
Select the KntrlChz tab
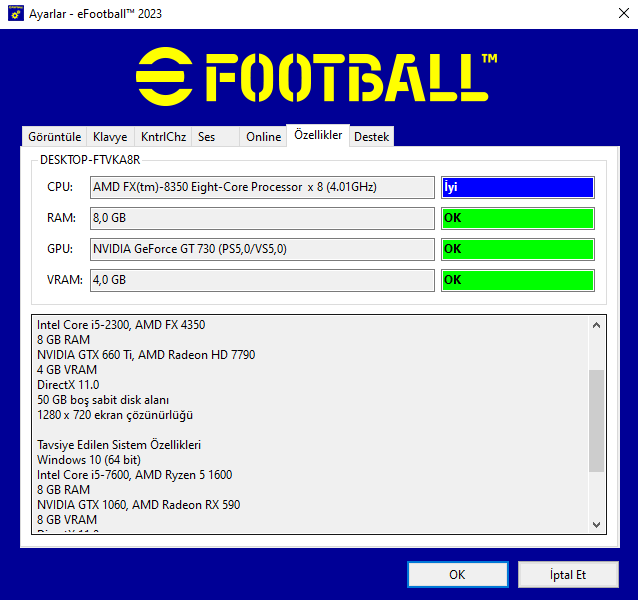(163, 137)
